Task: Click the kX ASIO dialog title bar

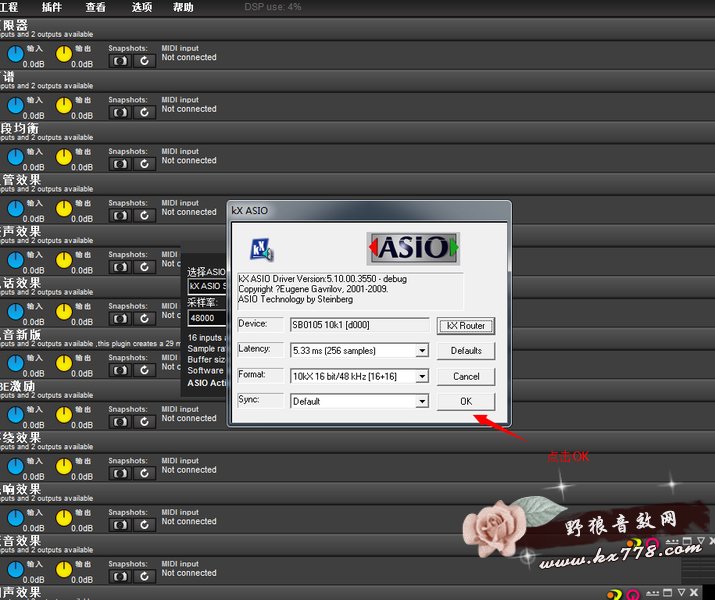Action: [x=369, y=211]
